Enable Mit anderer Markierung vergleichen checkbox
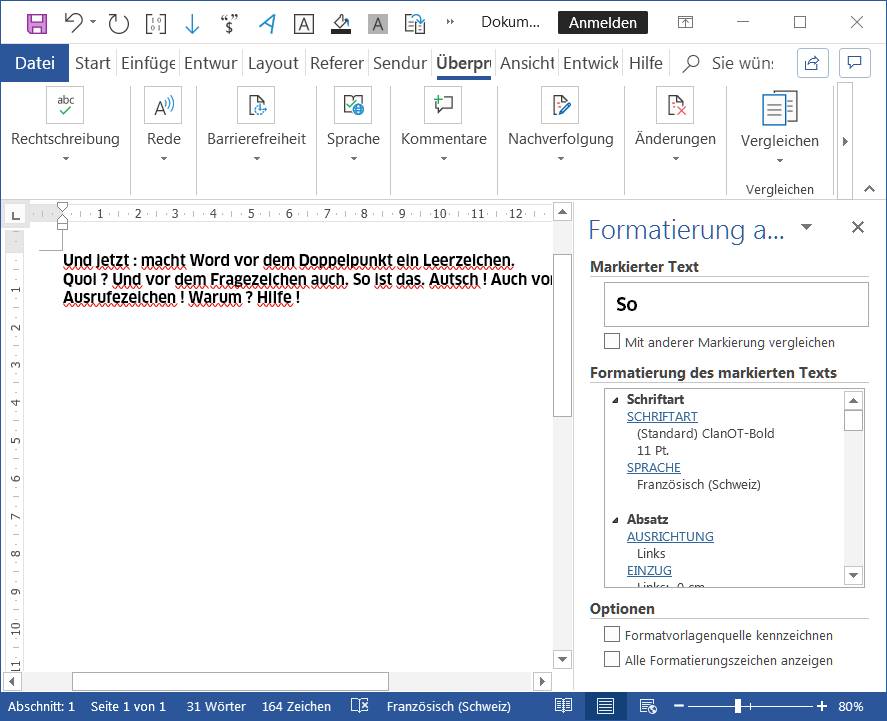This screenshot has width=887, height=721. (612, 342)
